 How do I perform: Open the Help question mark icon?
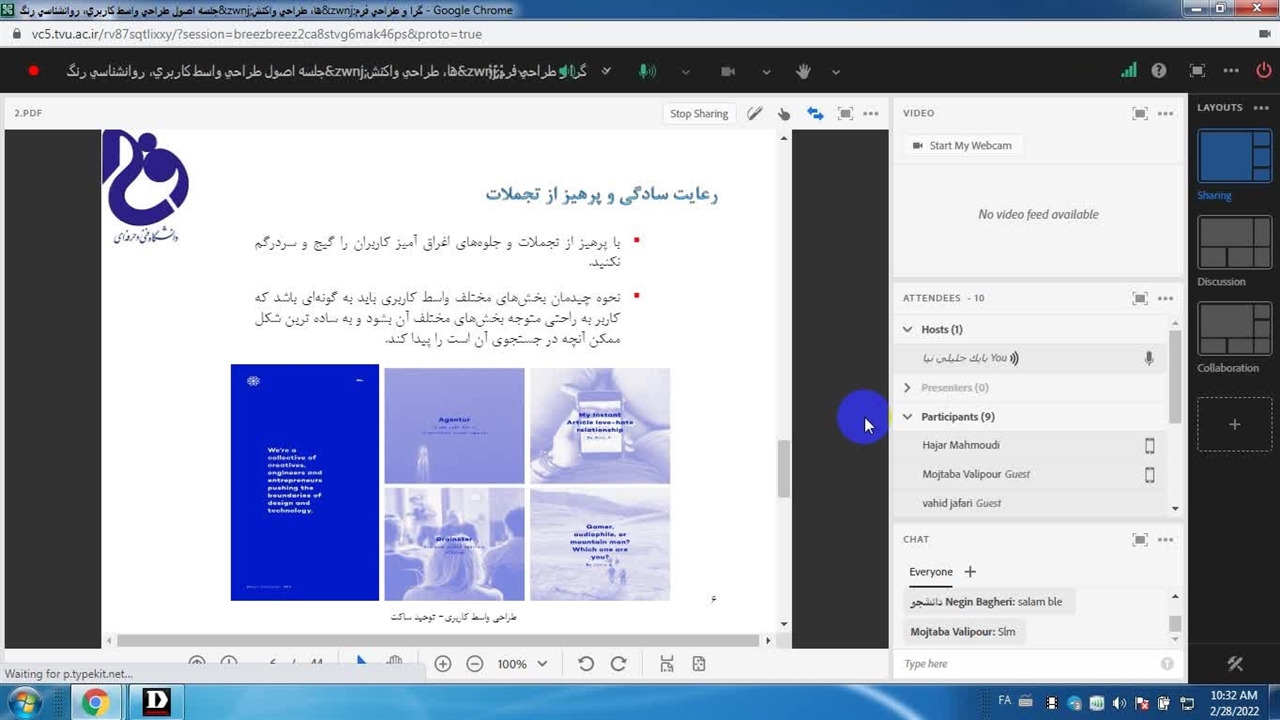[1159, 71]
